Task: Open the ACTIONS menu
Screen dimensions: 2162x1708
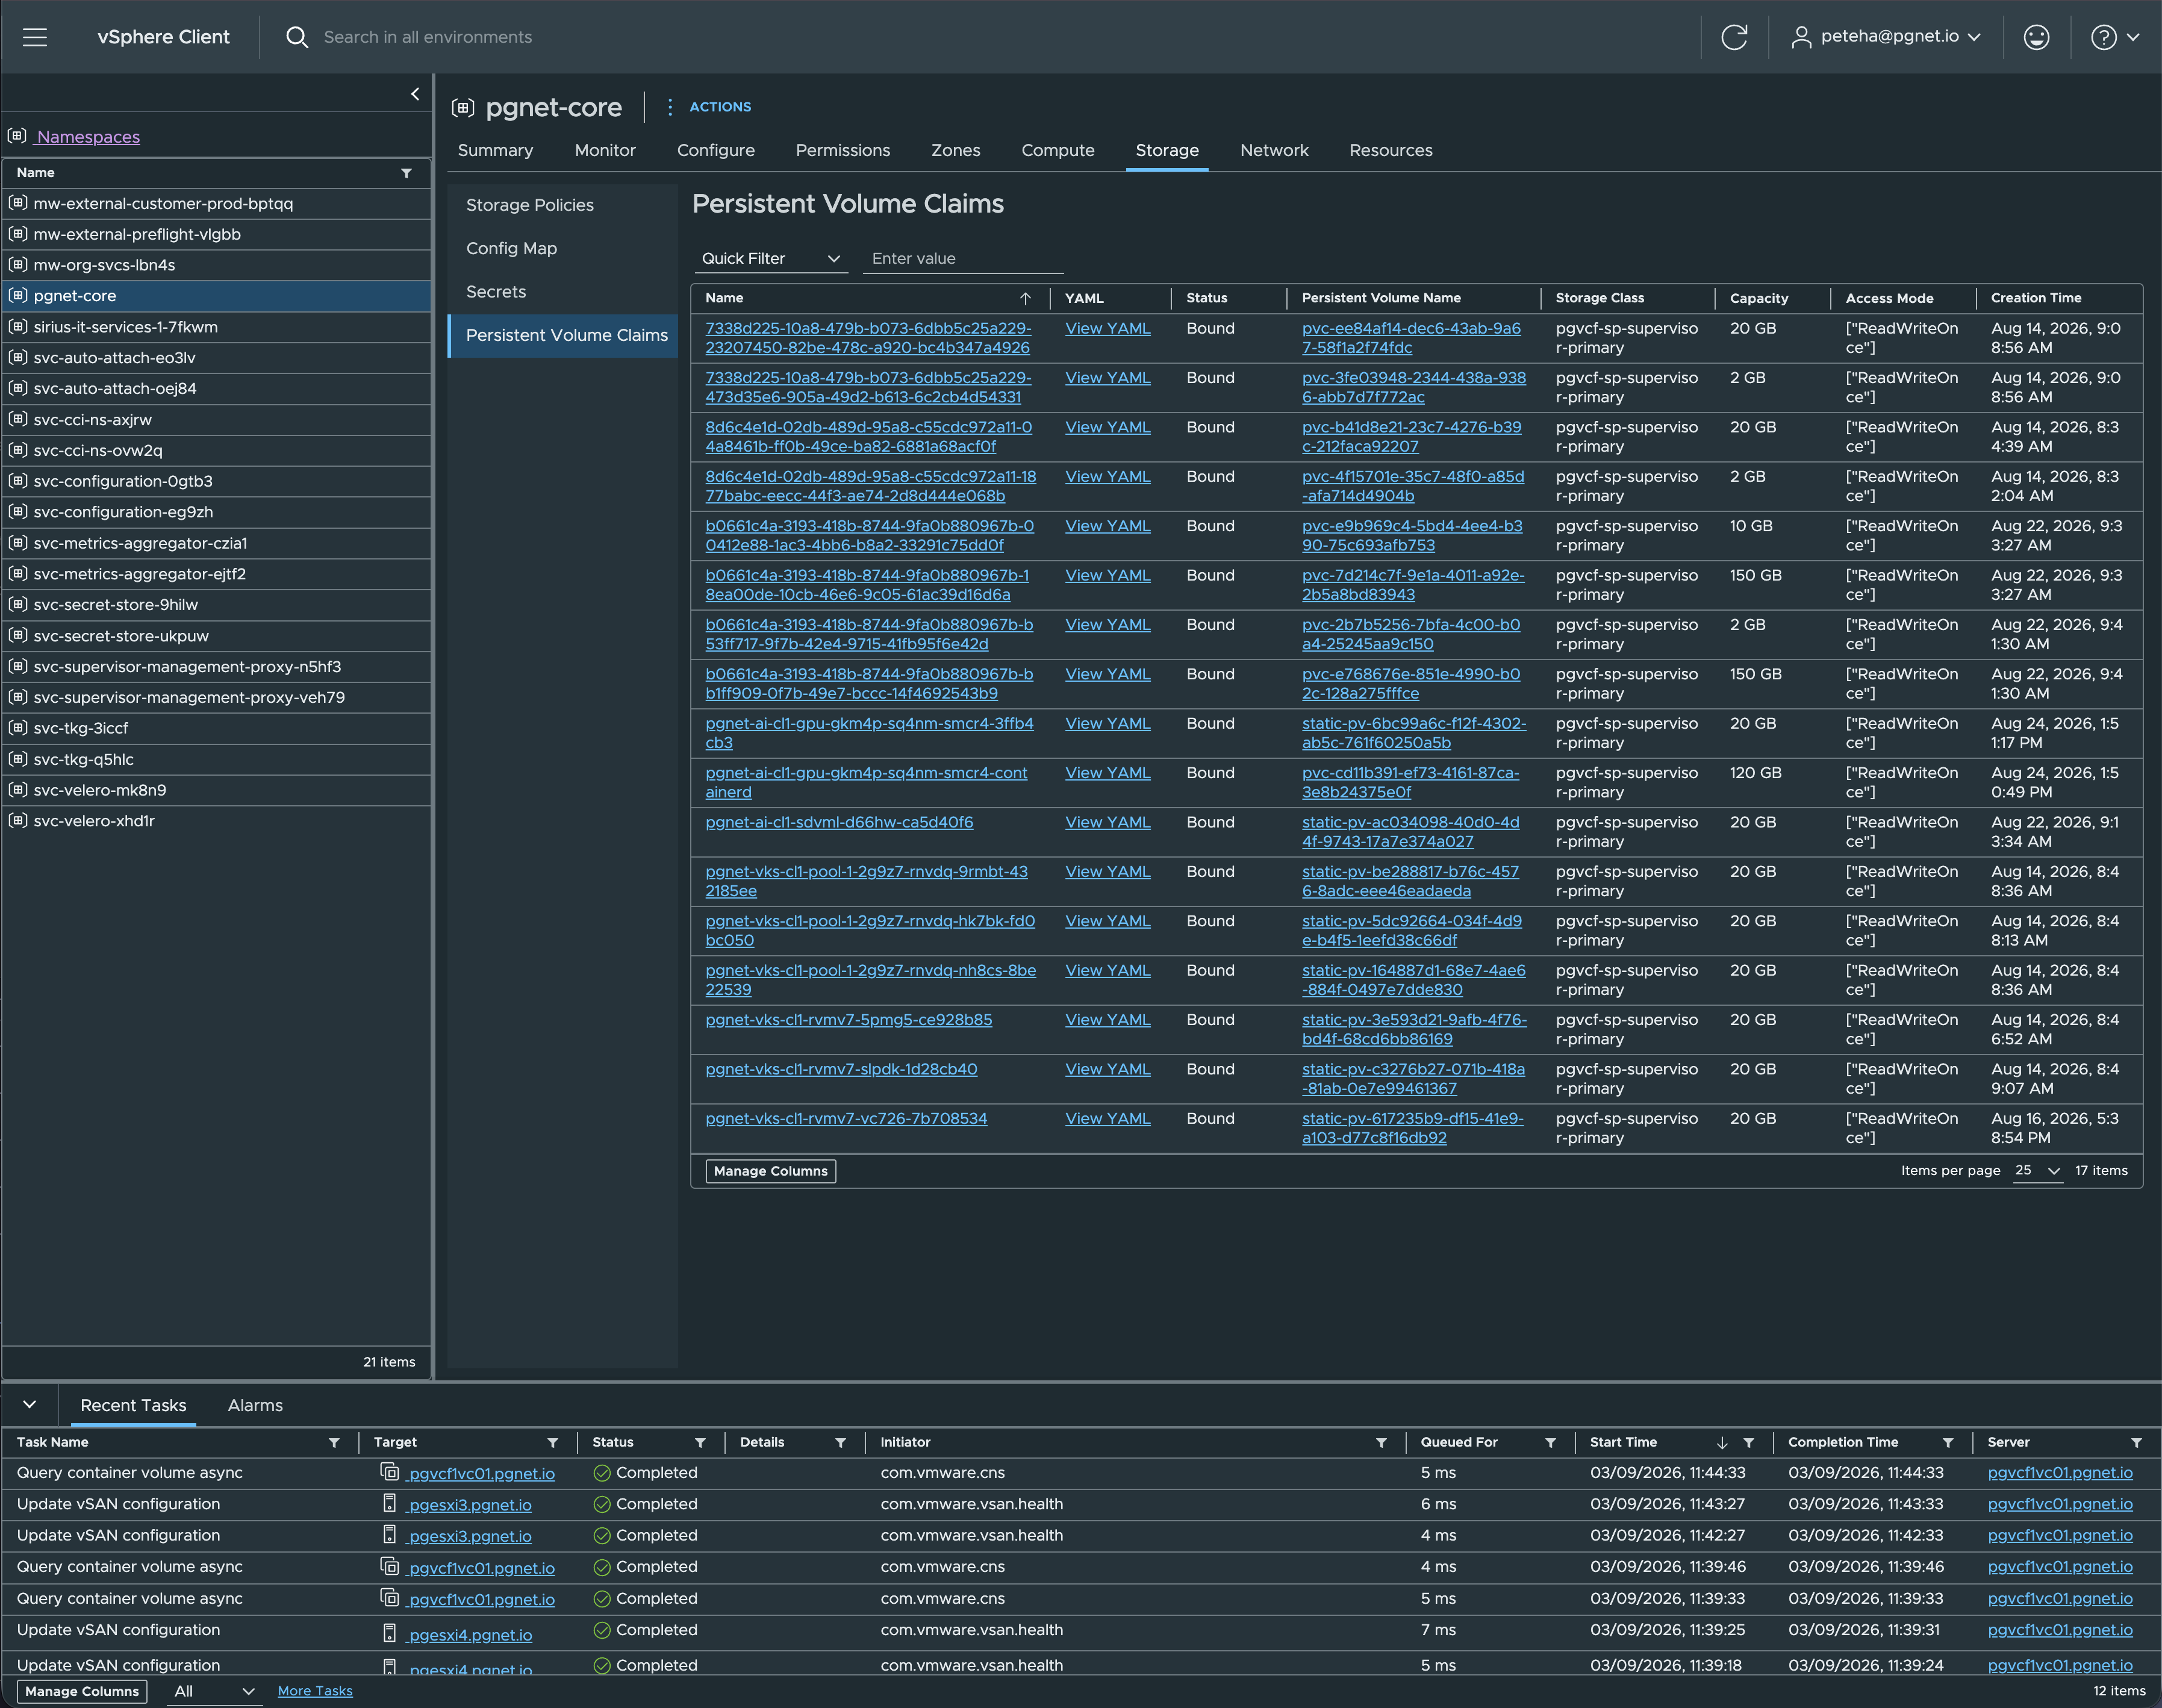Action: point(720,107)
